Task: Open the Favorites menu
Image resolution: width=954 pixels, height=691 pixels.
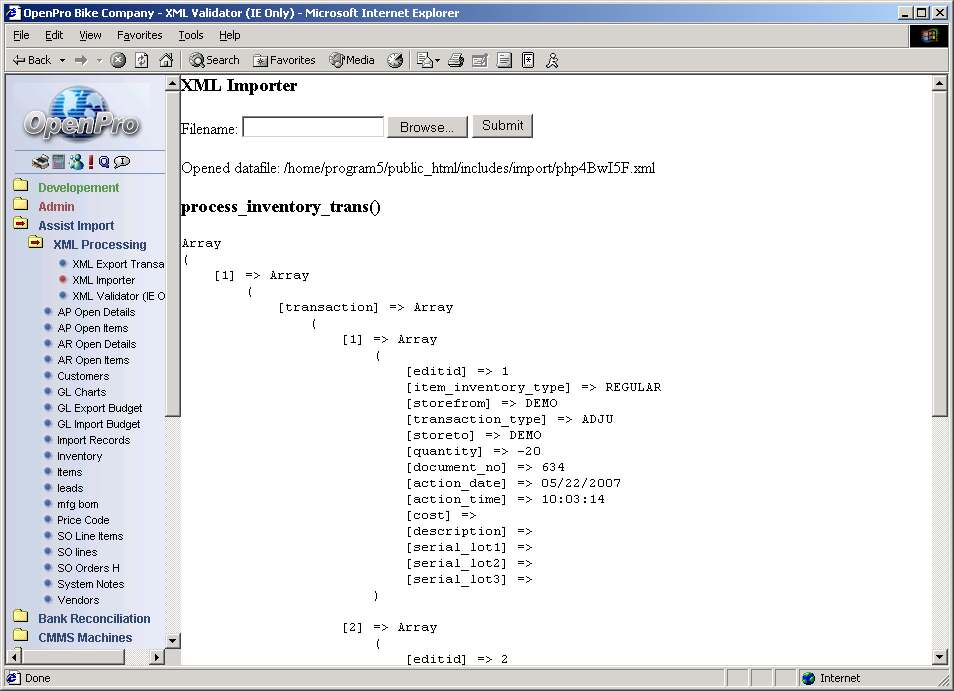Action: 139,35
